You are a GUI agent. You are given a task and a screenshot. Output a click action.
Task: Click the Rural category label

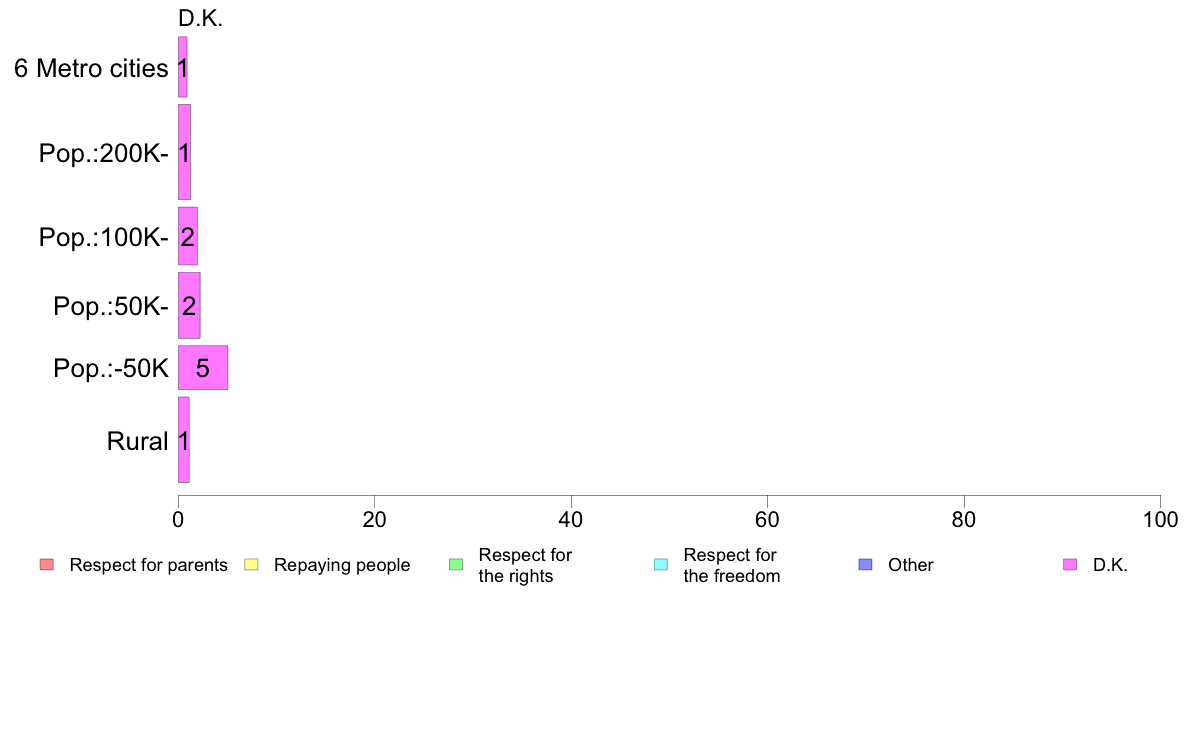pos(137,441)
